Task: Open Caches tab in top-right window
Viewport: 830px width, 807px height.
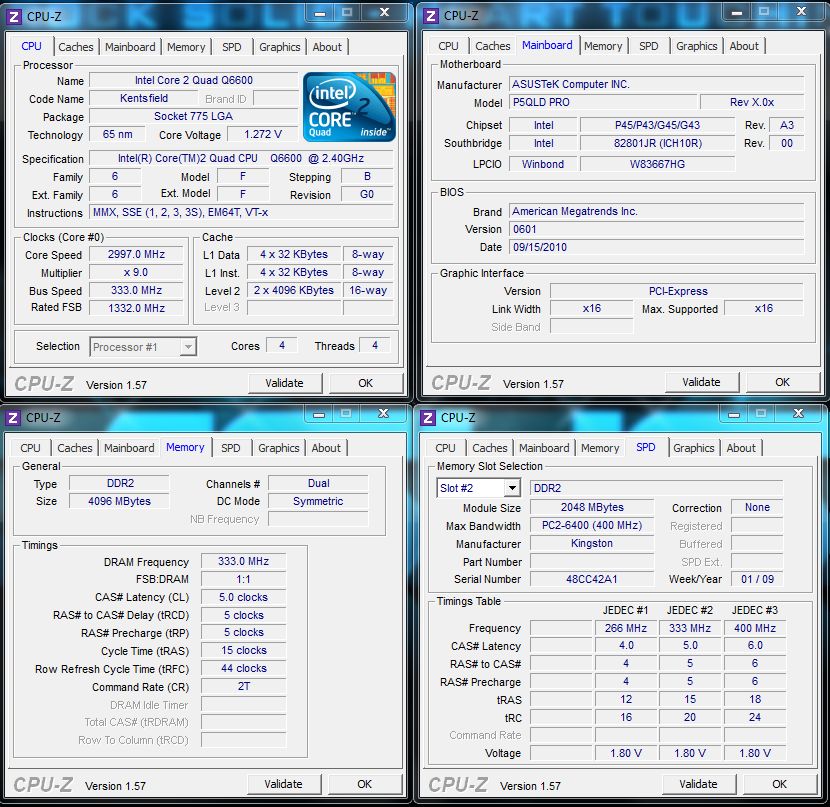Action: 493,46
